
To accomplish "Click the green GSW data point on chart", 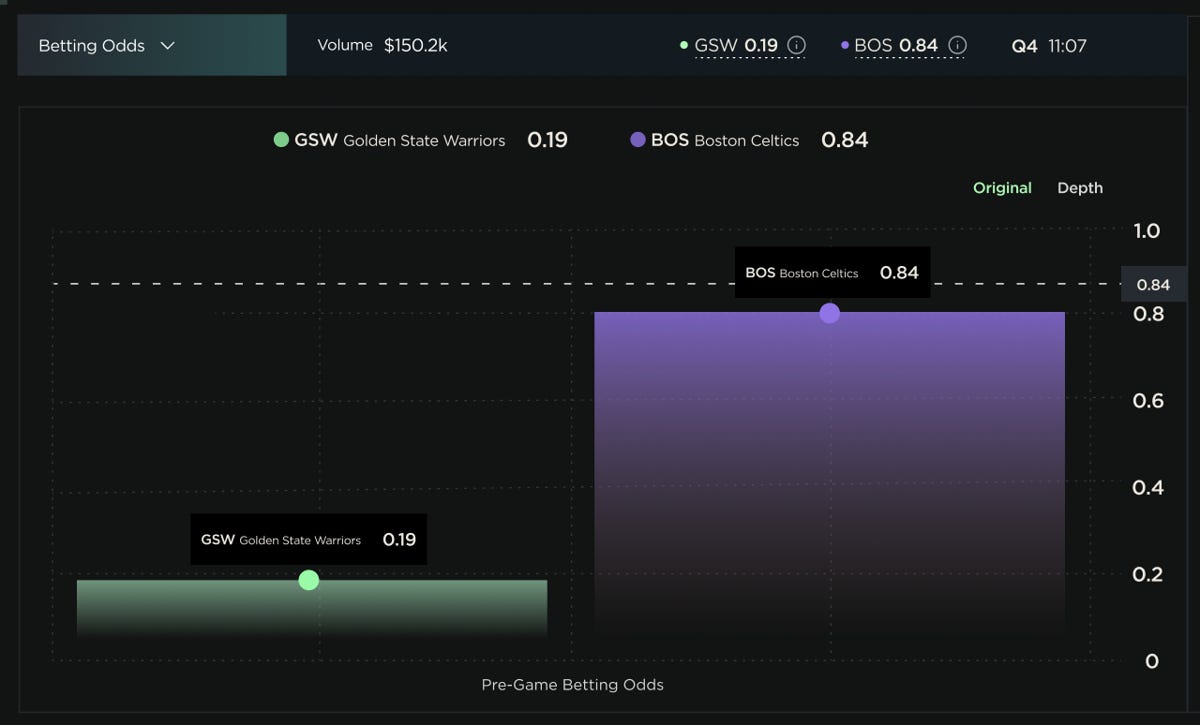I will [309, 580].
